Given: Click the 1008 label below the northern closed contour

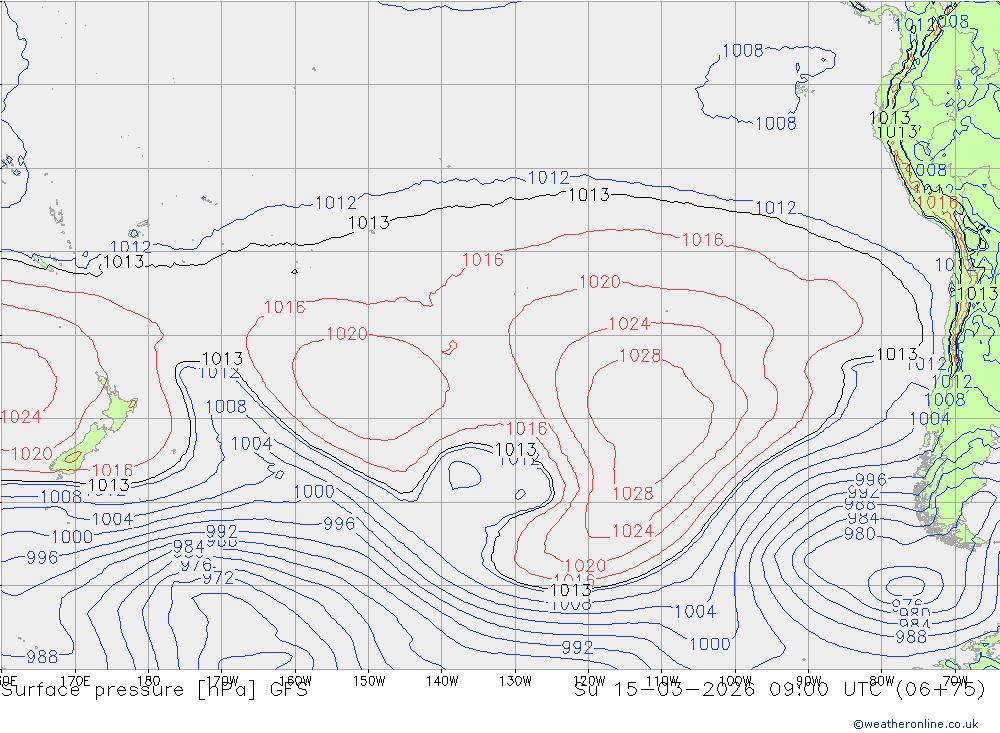Looking at the screenshot, I should [x=776, y=124].
